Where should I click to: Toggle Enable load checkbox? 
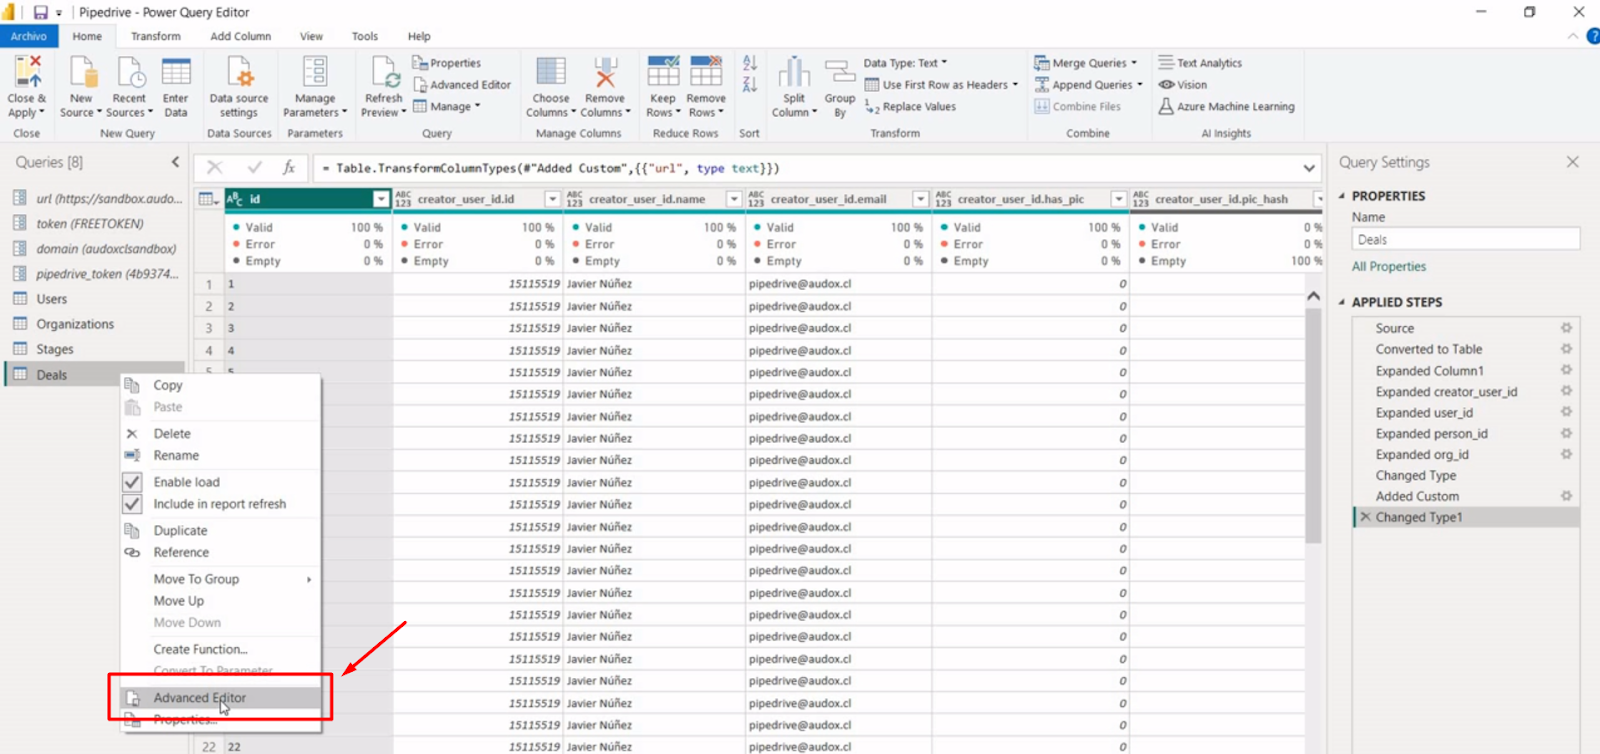tap(132, 482)
